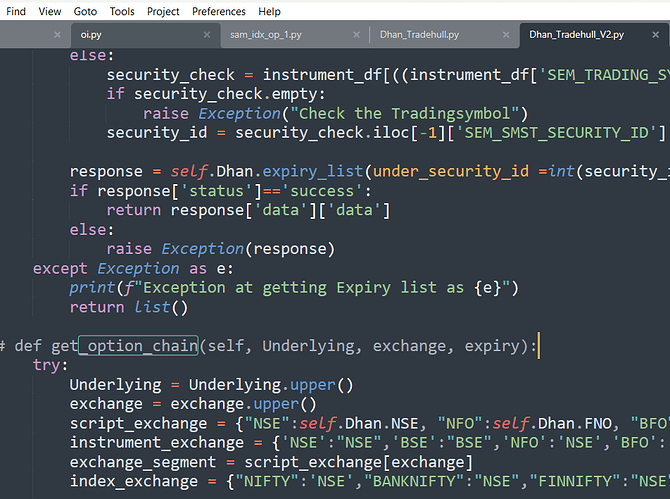Click the 'status' key string
The image size is (670, 499).
click(x=216, y=191)
